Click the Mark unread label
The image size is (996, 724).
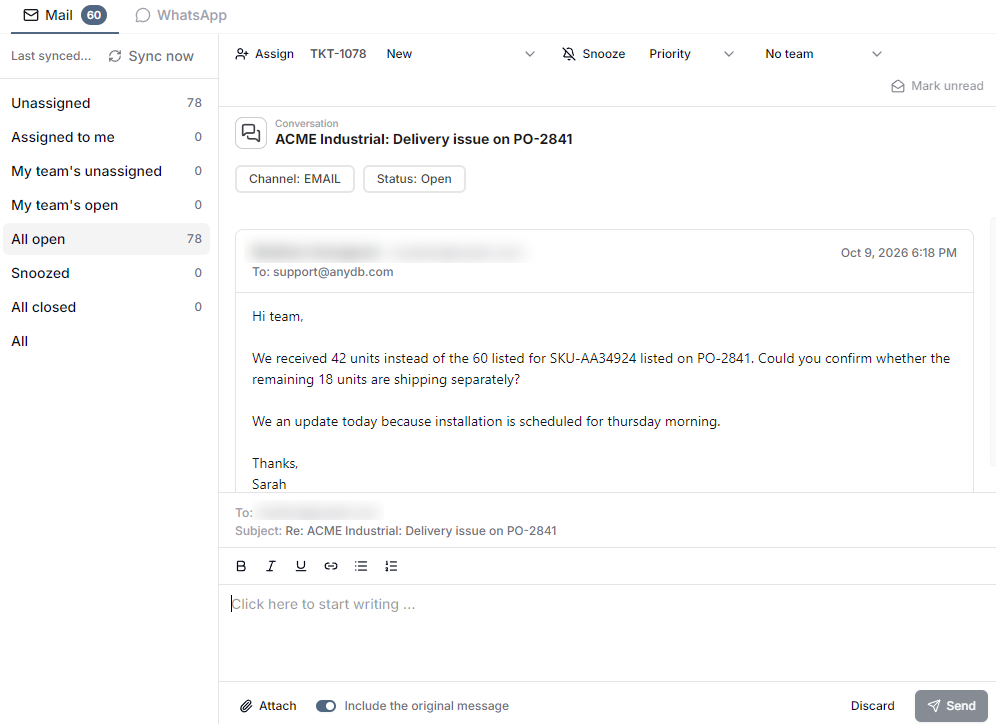coord(947,86)
